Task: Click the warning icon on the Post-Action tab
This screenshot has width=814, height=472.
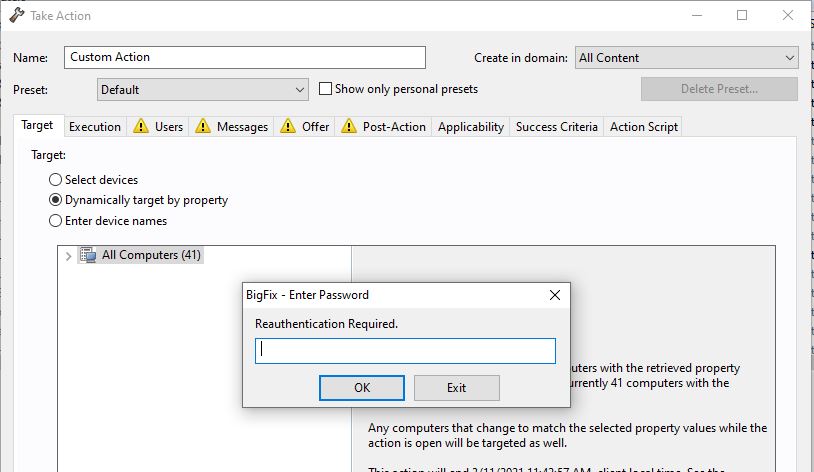Action: 349,126
